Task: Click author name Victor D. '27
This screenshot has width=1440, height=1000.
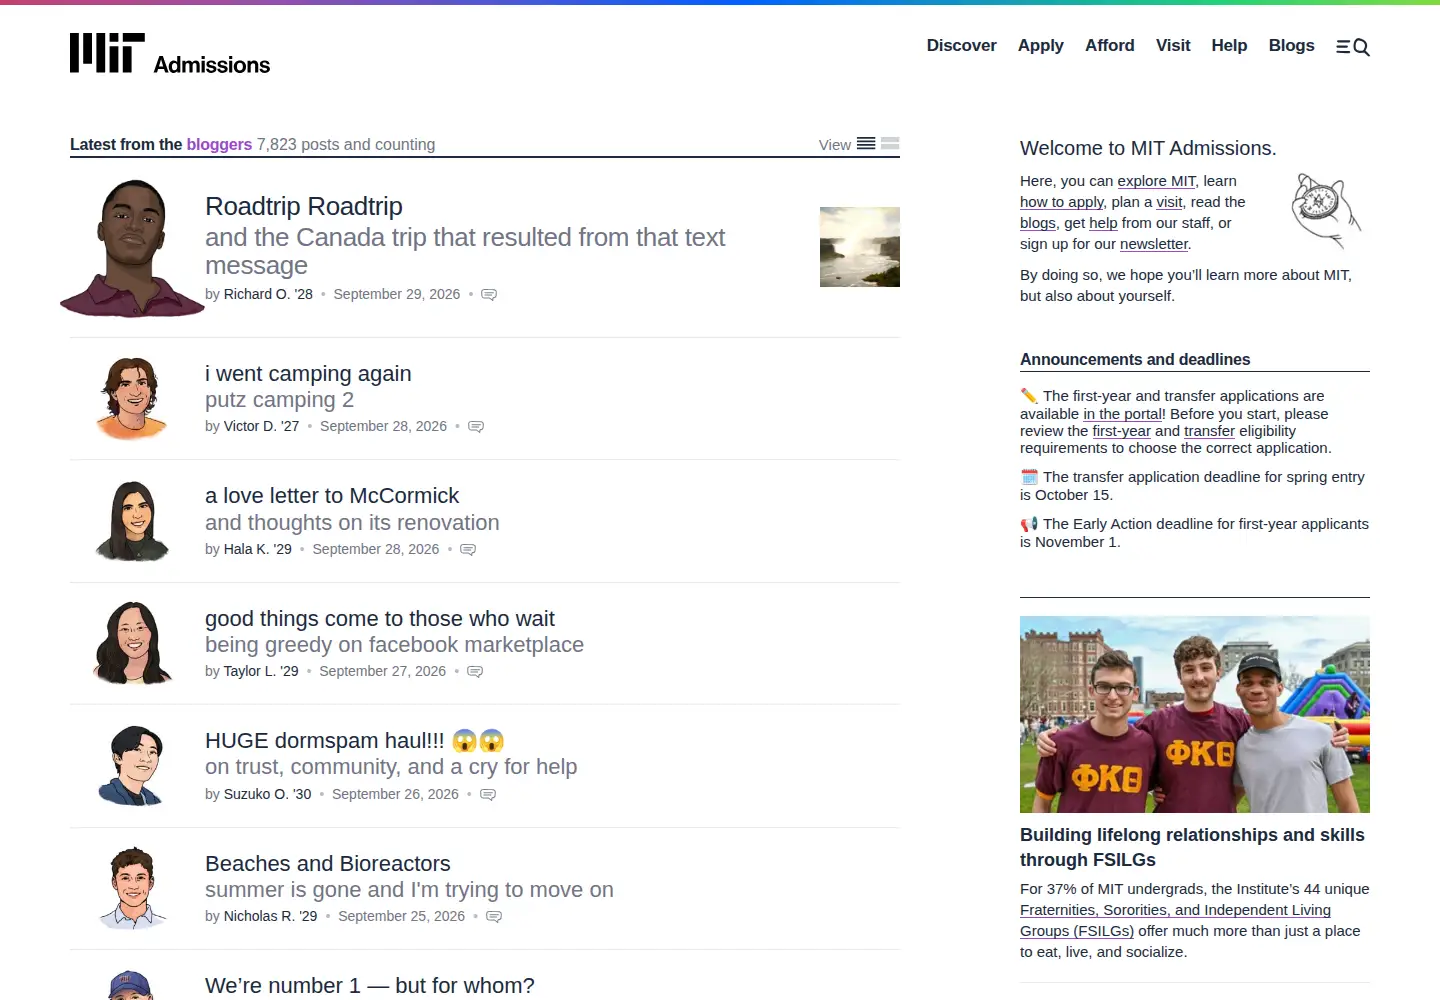Action: point(261,427)
